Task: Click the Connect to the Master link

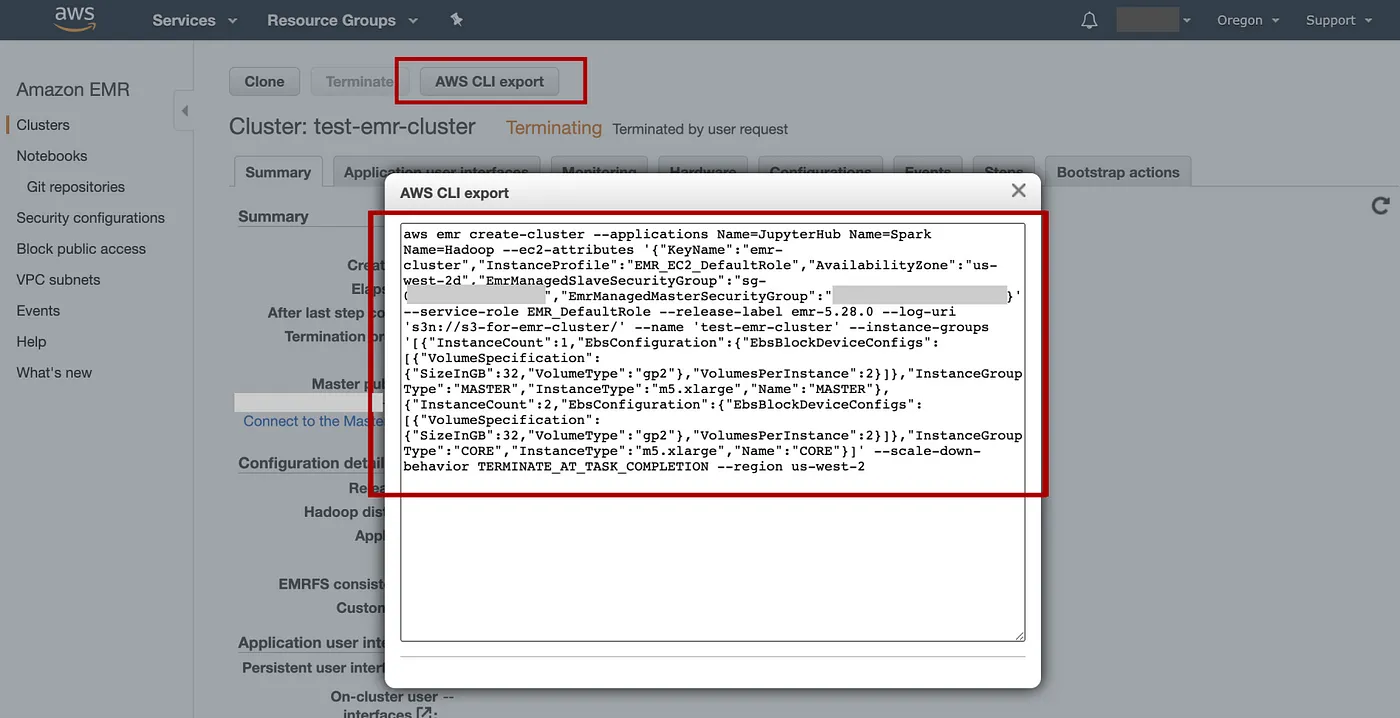Action: [313, 421]
